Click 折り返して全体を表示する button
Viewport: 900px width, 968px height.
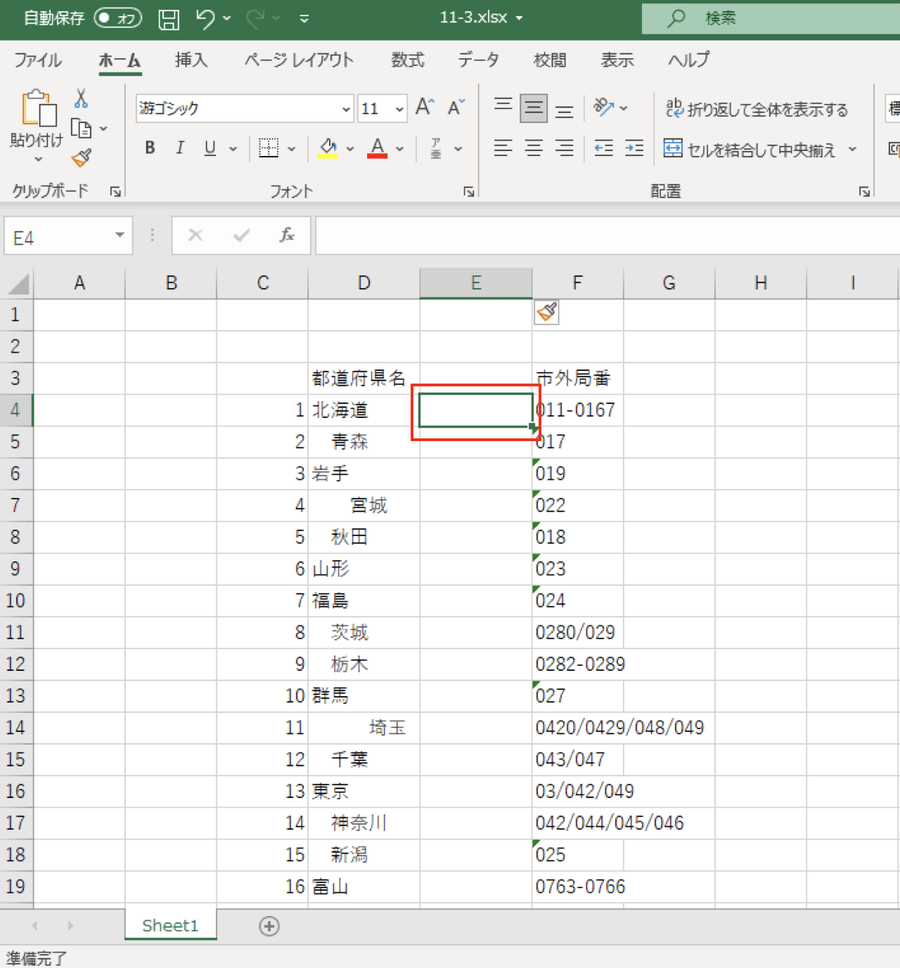pyautogui.click(x=757, y=109)
